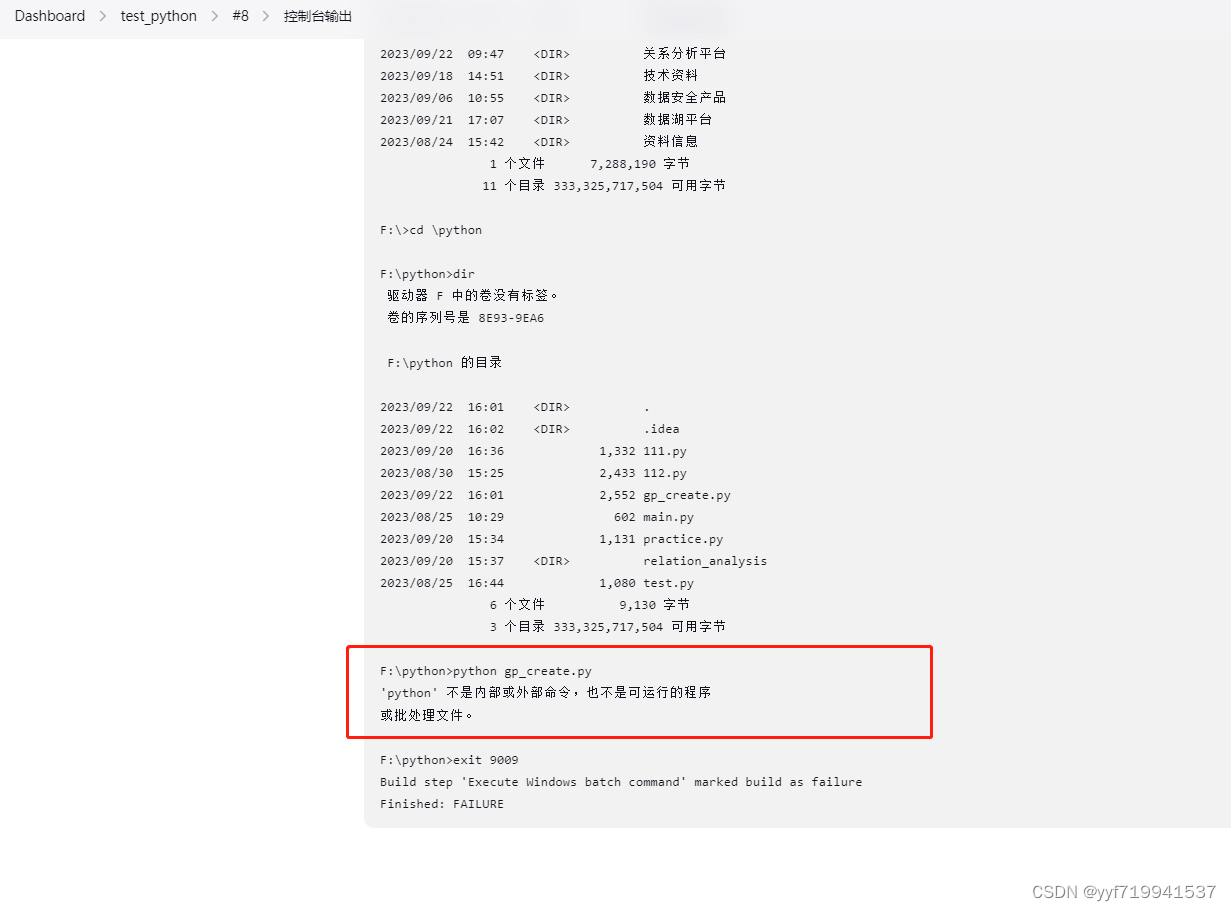Click the Dashboard breadcrumb link
The image size is (1231, 911).
[x=49, y=15]
